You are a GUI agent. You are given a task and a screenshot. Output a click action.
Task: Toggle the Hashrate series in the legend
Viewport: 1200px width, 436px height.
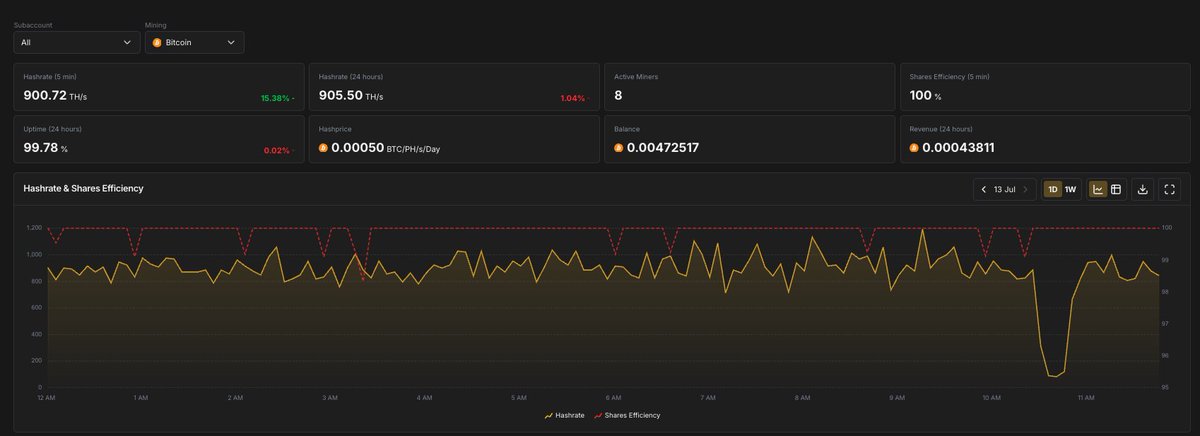(x=565, y=415)
